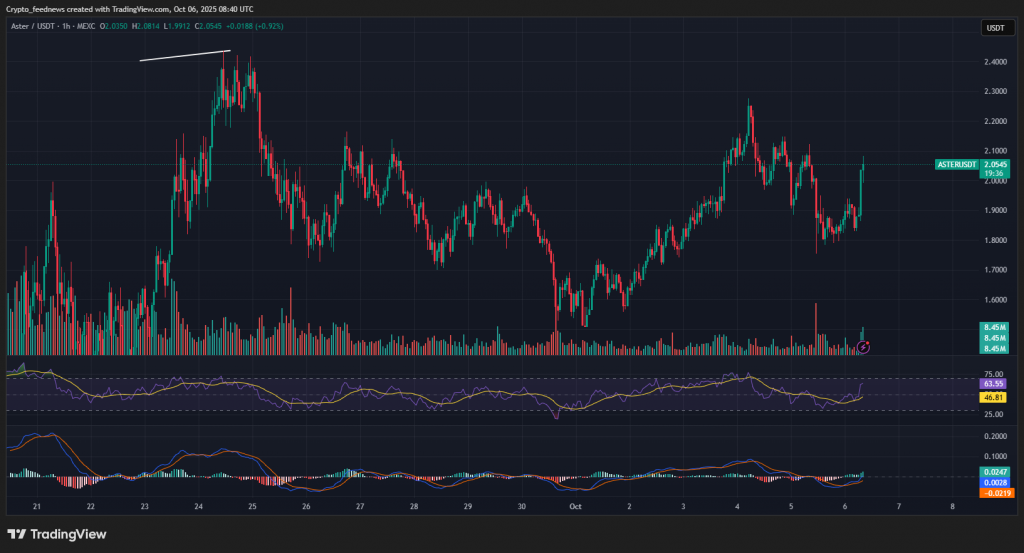Click the TradingView logo icon
This screenshot has height=553, width=1024.
click(x=17, y=533)
